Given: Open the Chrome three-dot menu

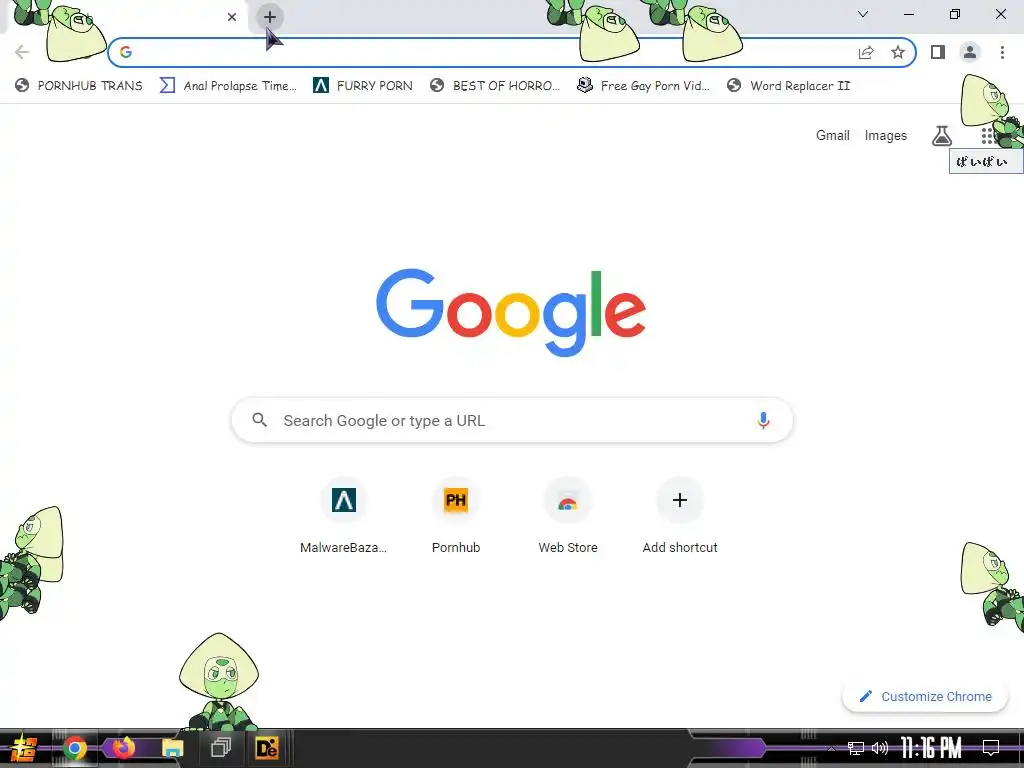Looking at the screenshot, I should (1002, 52).
